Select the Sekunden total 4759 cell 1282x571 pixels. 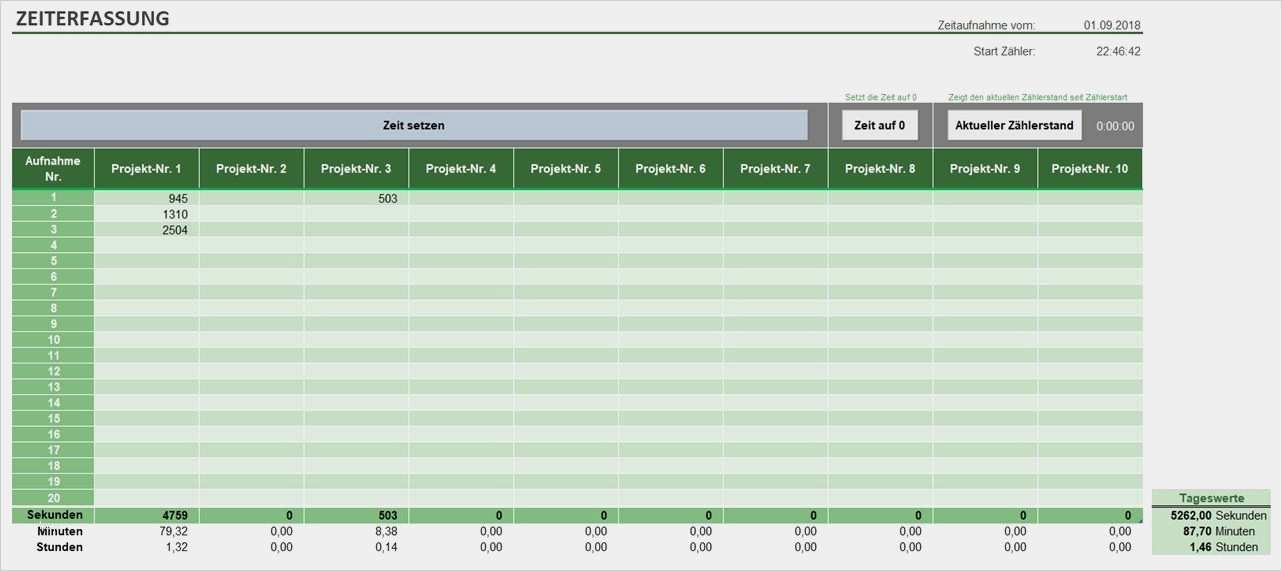(x=147, y=515)
